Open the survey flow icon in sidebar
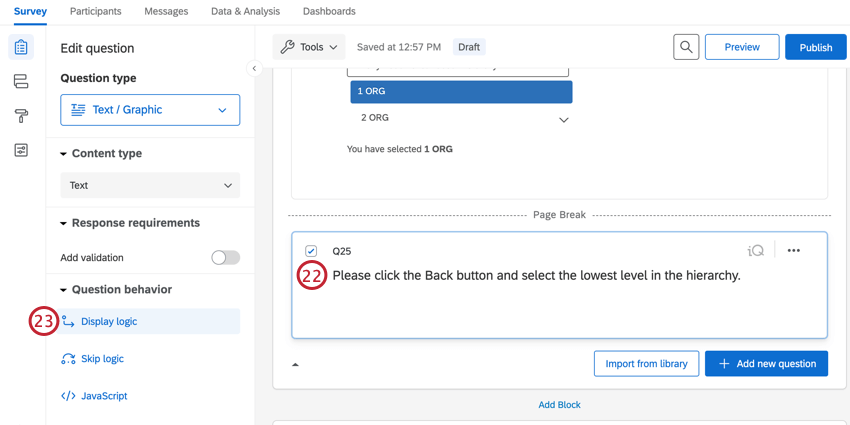The width and height of the screenshot is (850, 425). pos(21,82)
